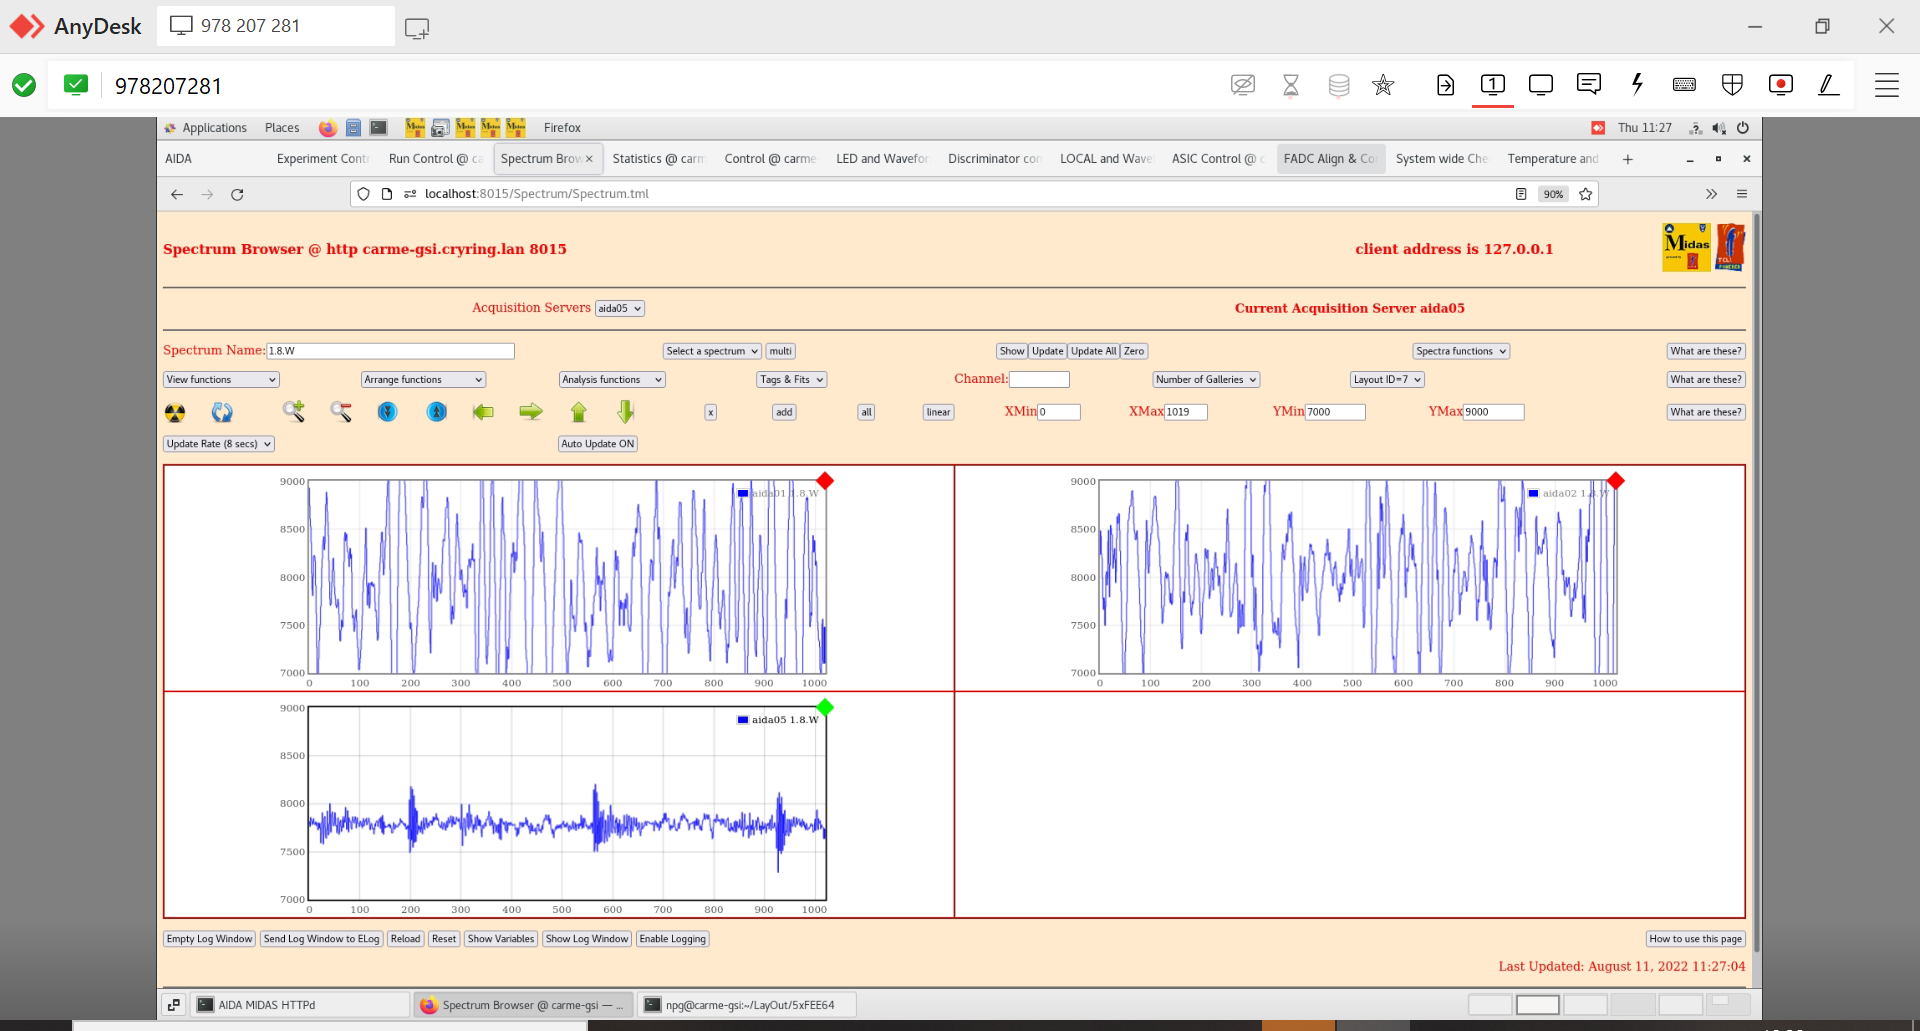The image size is (1920, 1031).
Task: Open the Acquisition Servers aida05 dropdown
Action: tap(619, 309)
